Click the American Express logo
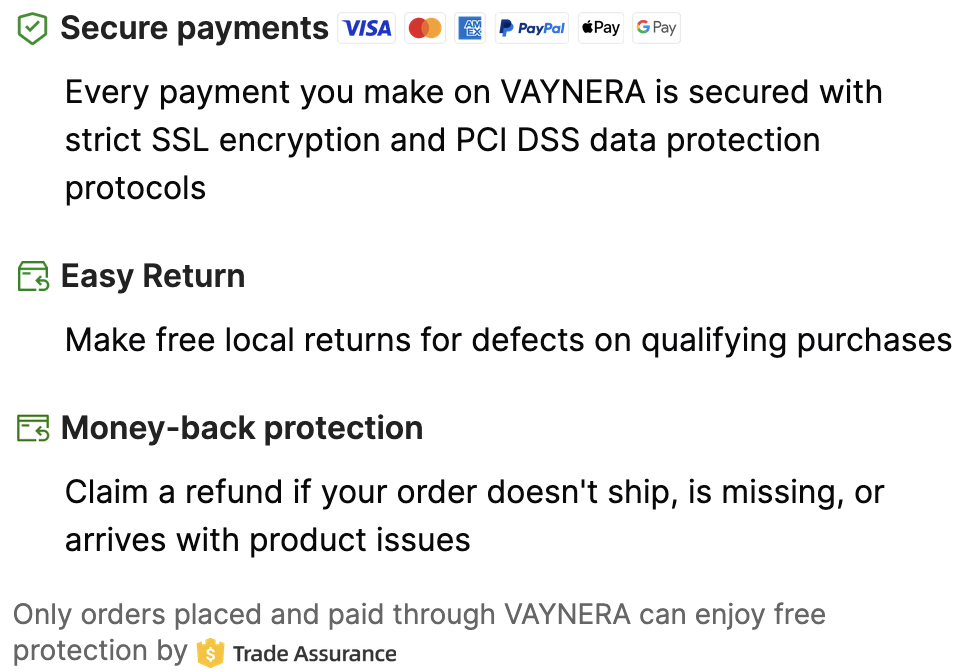 [x=470, y=28]
